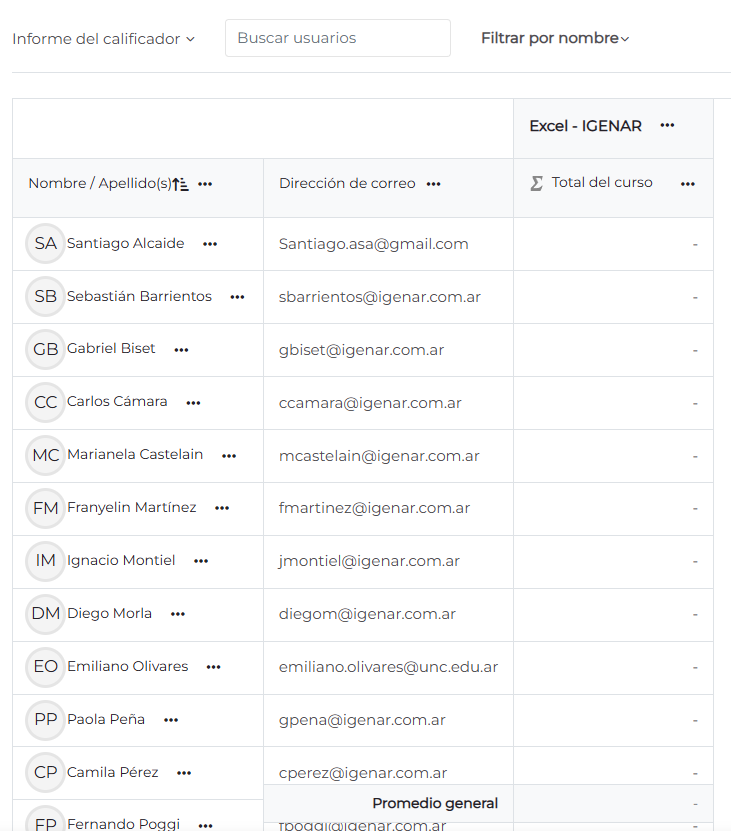Screen dimensions: 731x831
Task: Open the three-dot menu for Gabriel Biset
Action: [x=181, y=350]
